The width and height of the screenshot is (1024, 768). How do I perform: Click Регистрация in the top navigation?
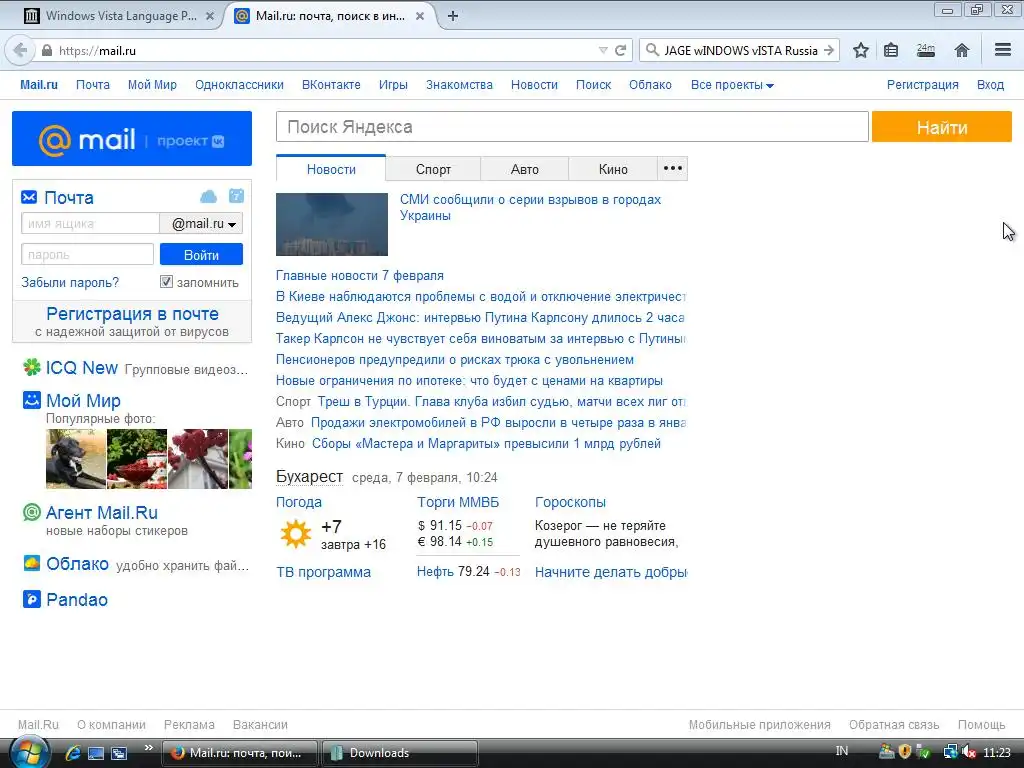[x=922, y=85]
